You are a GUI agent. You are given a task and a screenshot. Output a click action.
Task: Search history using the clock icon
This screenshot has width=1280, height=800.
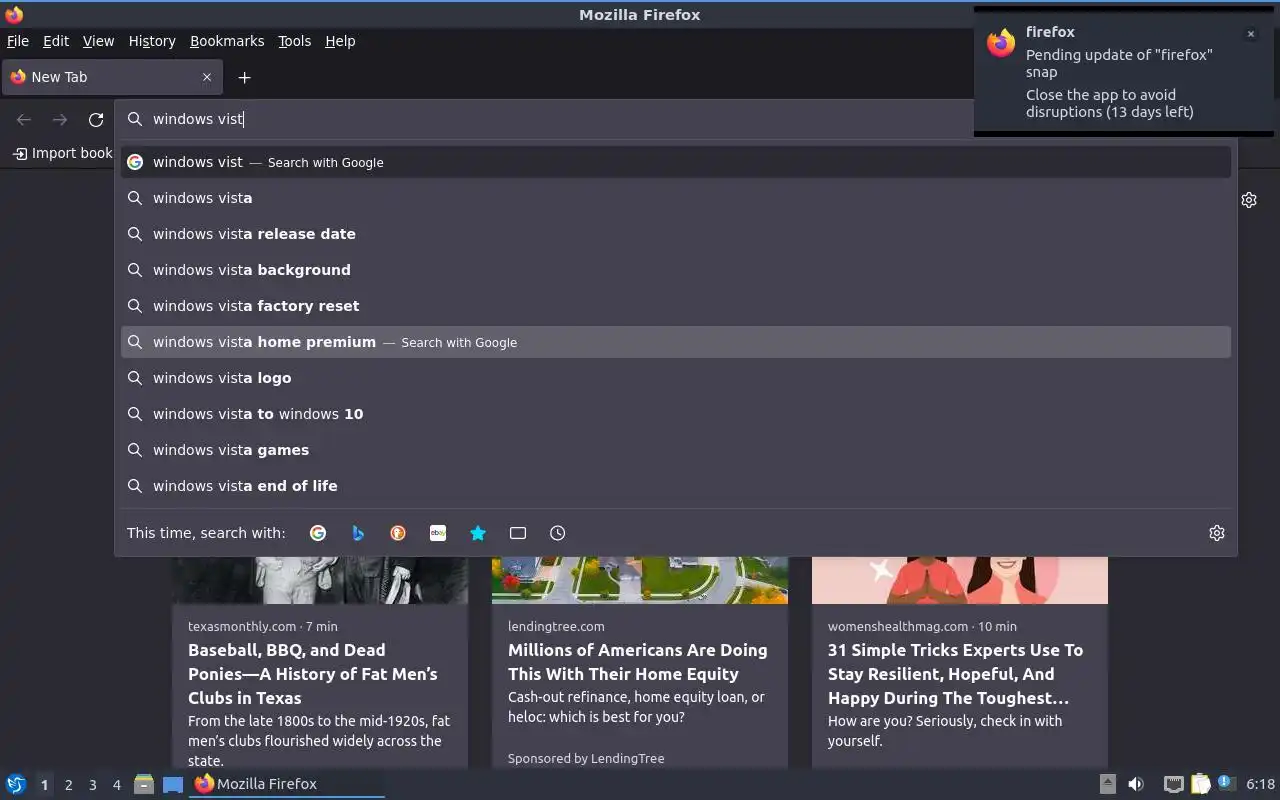[x=558, y=533]
